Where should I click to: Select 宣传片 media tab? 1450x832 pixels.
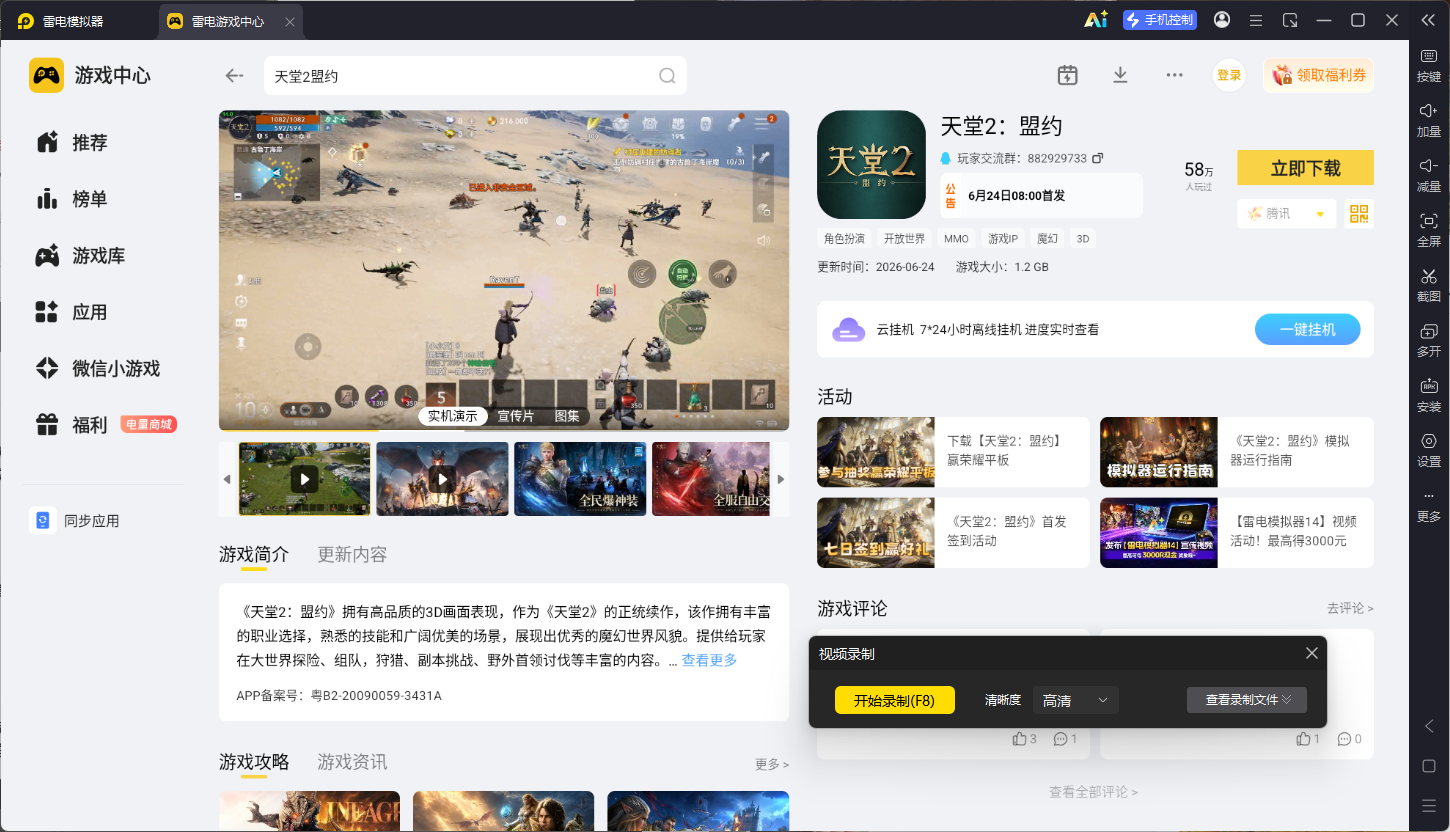point(516,416)
